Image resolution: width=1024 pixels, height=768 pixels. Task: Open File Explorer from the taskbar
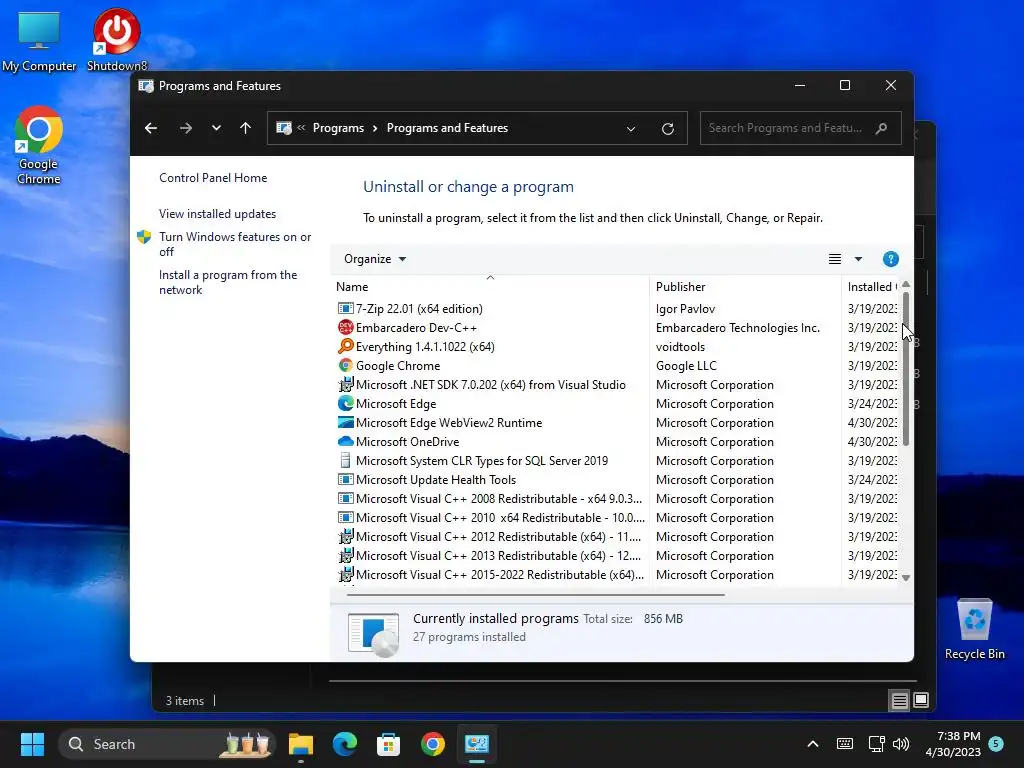301,744
